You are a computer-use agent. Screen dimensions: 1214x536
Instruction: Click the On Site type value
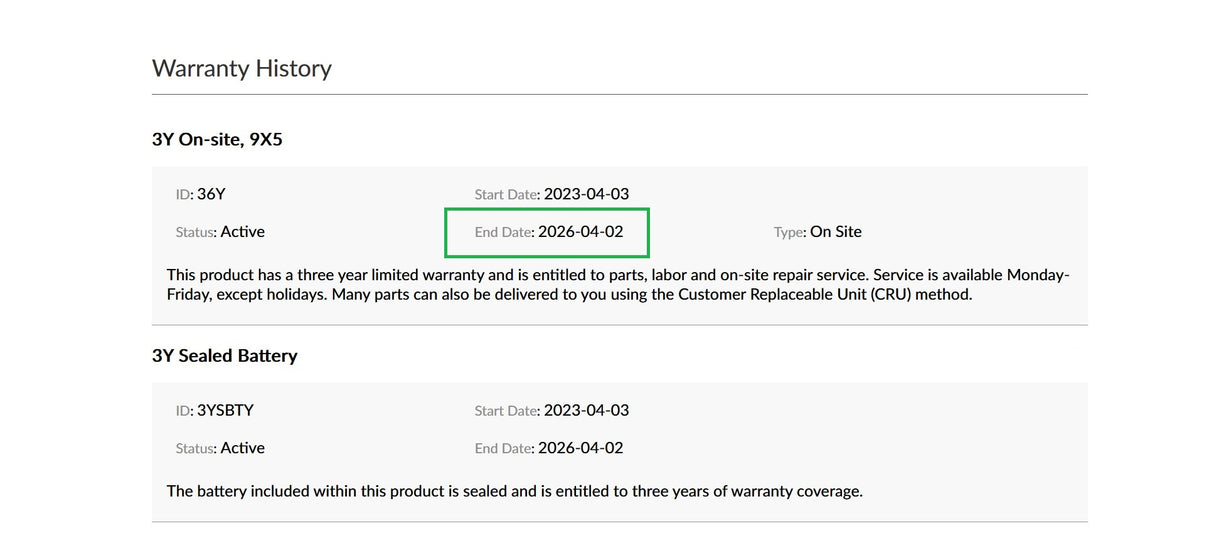pyautogui.click(x=835, y=232)
